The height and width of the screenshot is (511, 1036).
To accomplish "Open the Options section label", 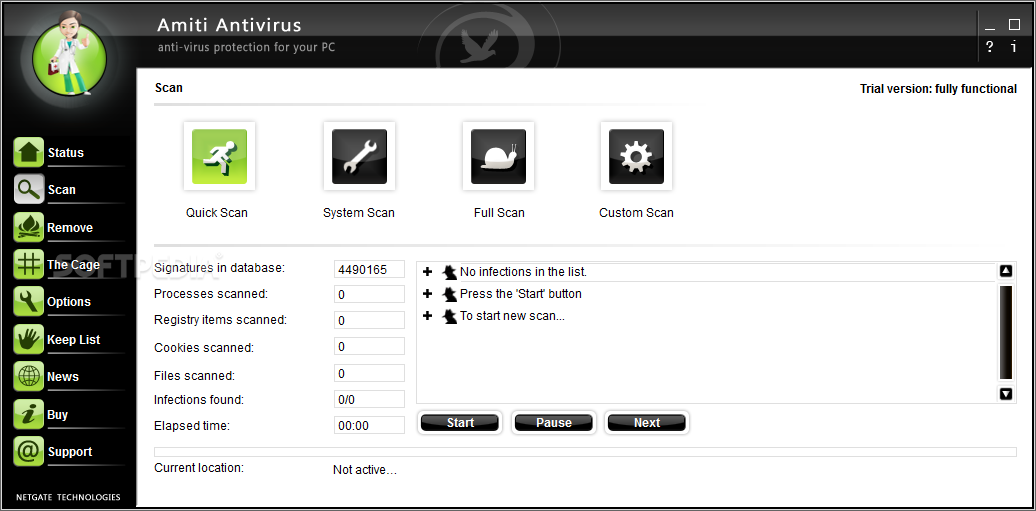I will (x=69, y=301).
